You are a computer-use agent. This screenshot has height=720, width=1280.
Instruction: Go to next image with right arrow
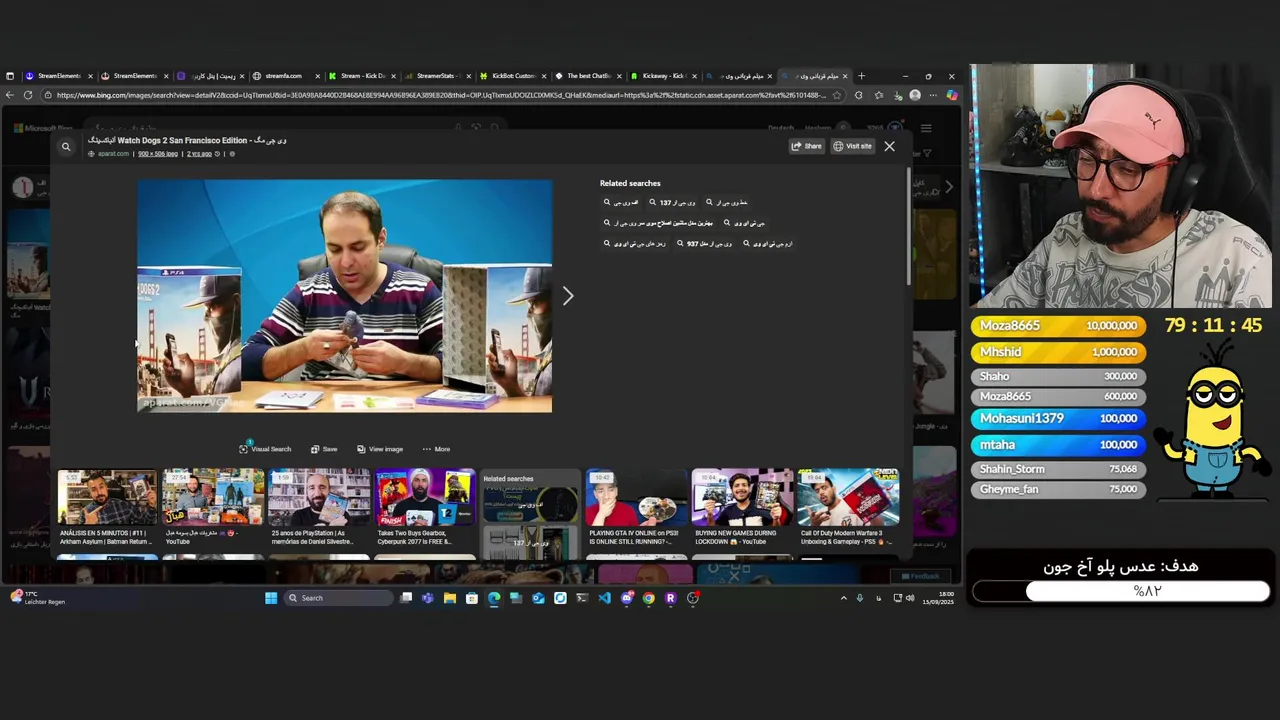pyautogui.click(x=568, y=295)
